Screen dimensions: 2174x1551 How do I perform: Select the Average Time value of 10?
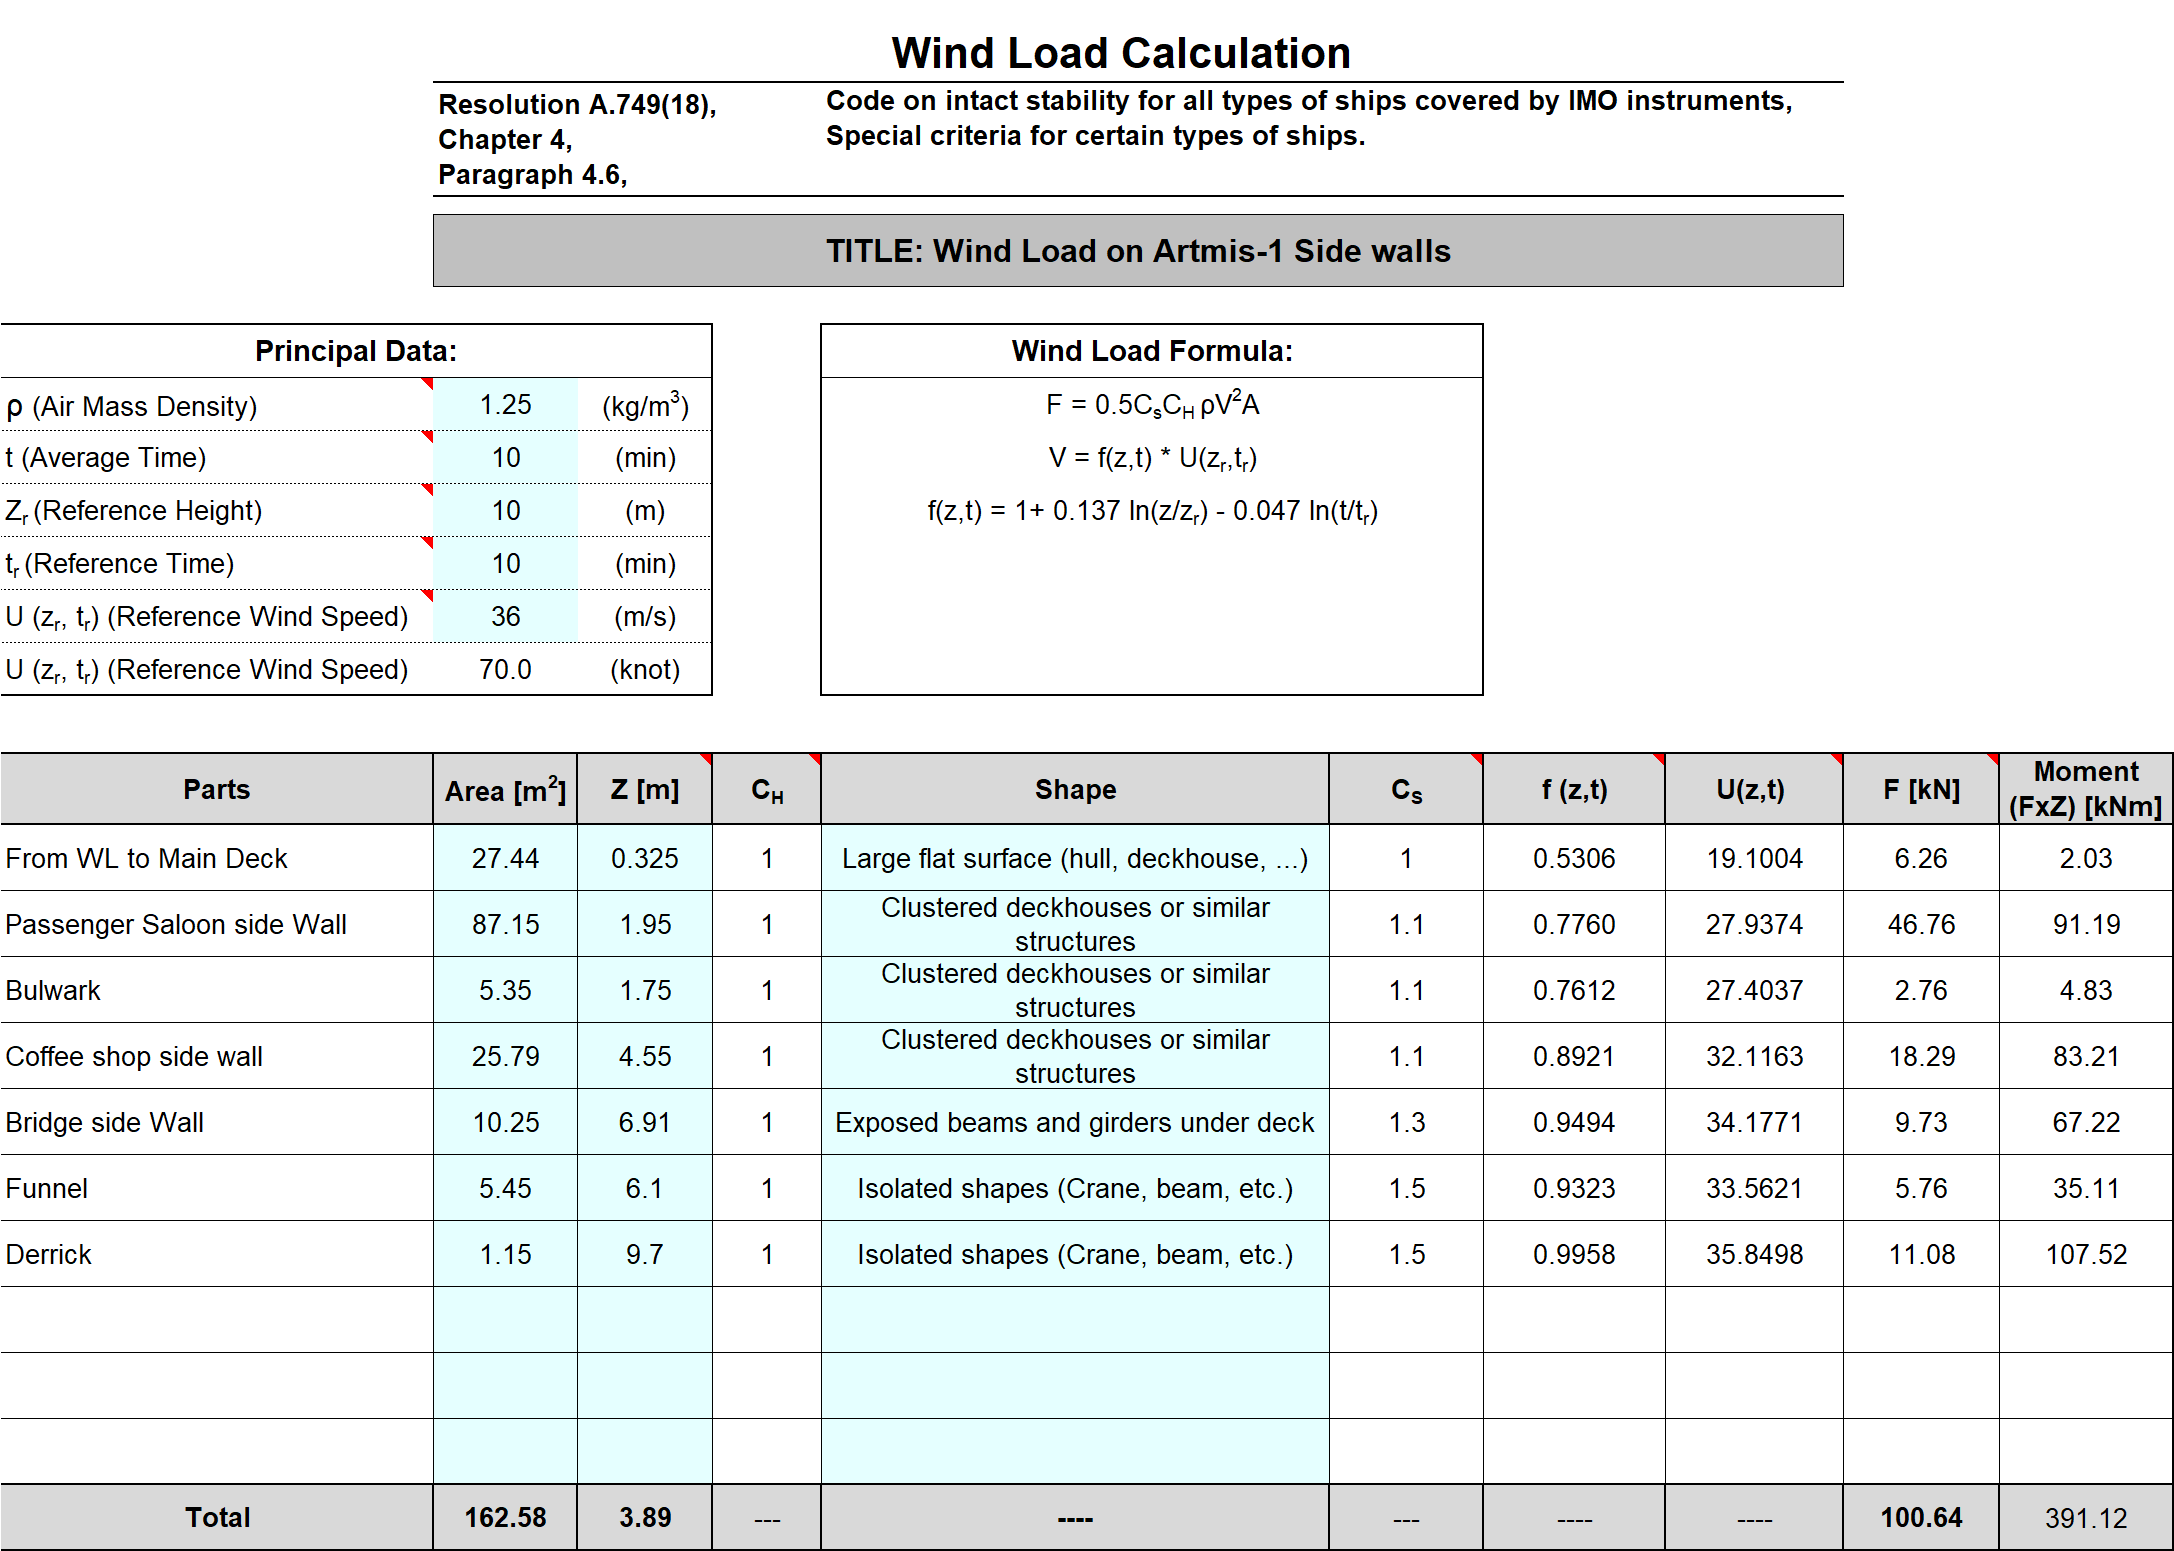pyautogui.click(x=505, y=457)
